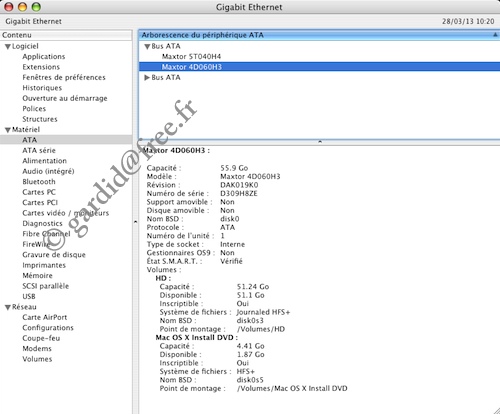The height and width of the screenshot is (414, 500).
Task: Open Applications in the sidebar
Action: (44, 56)
